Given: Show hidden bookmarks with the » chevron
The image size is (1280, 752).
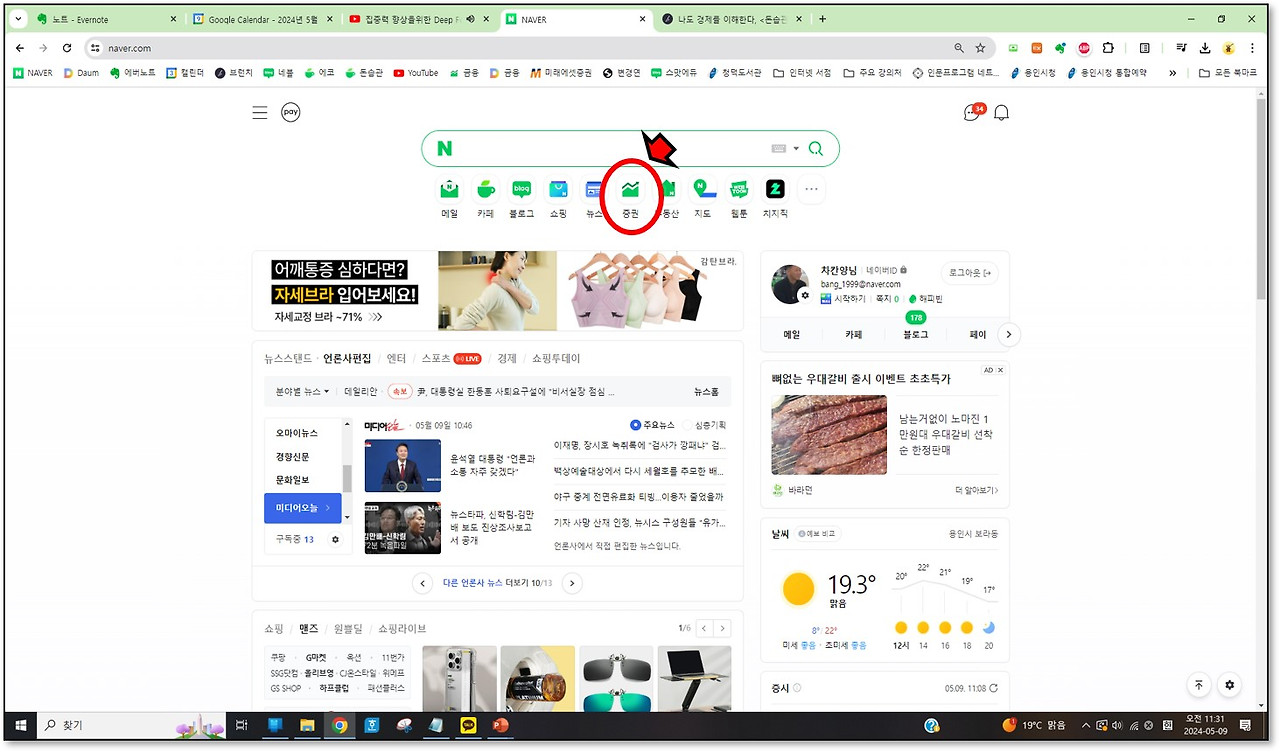Looking at the screenshot, I should coord(1173,73).
